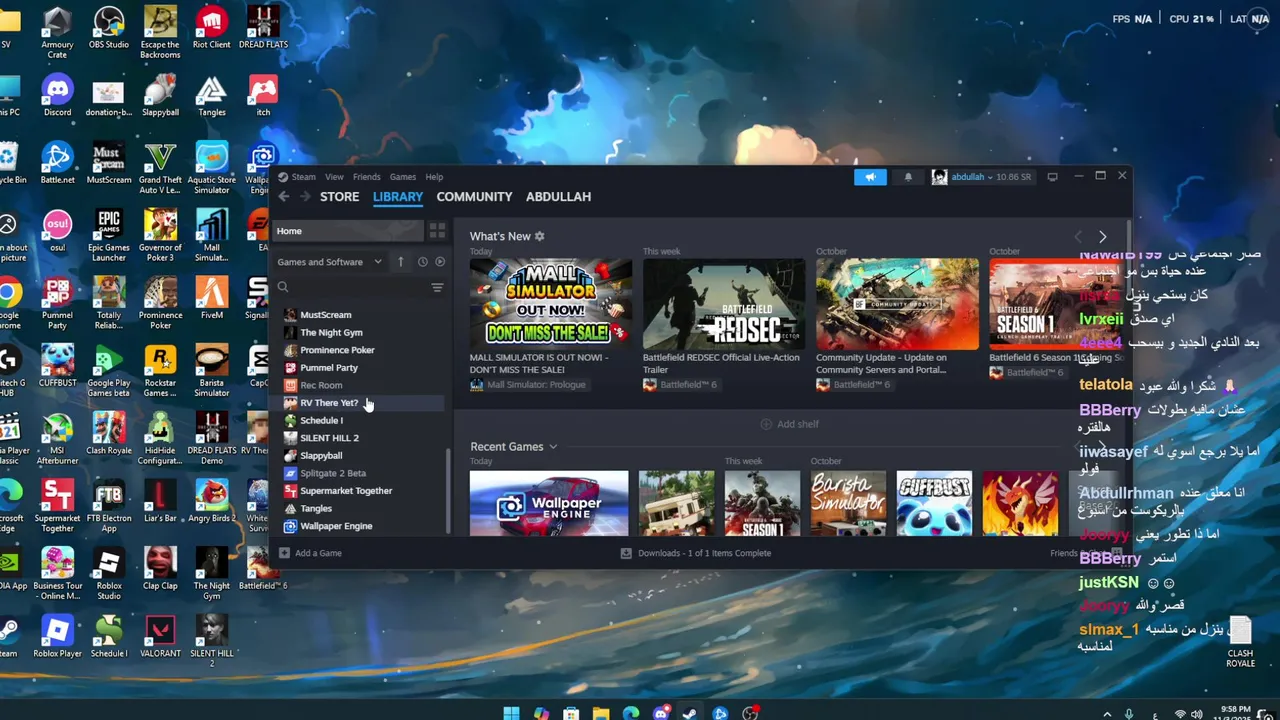This screenshot has height=720, width=1280.
Task: Click the game list scrollbar
Action: [448, 490]
